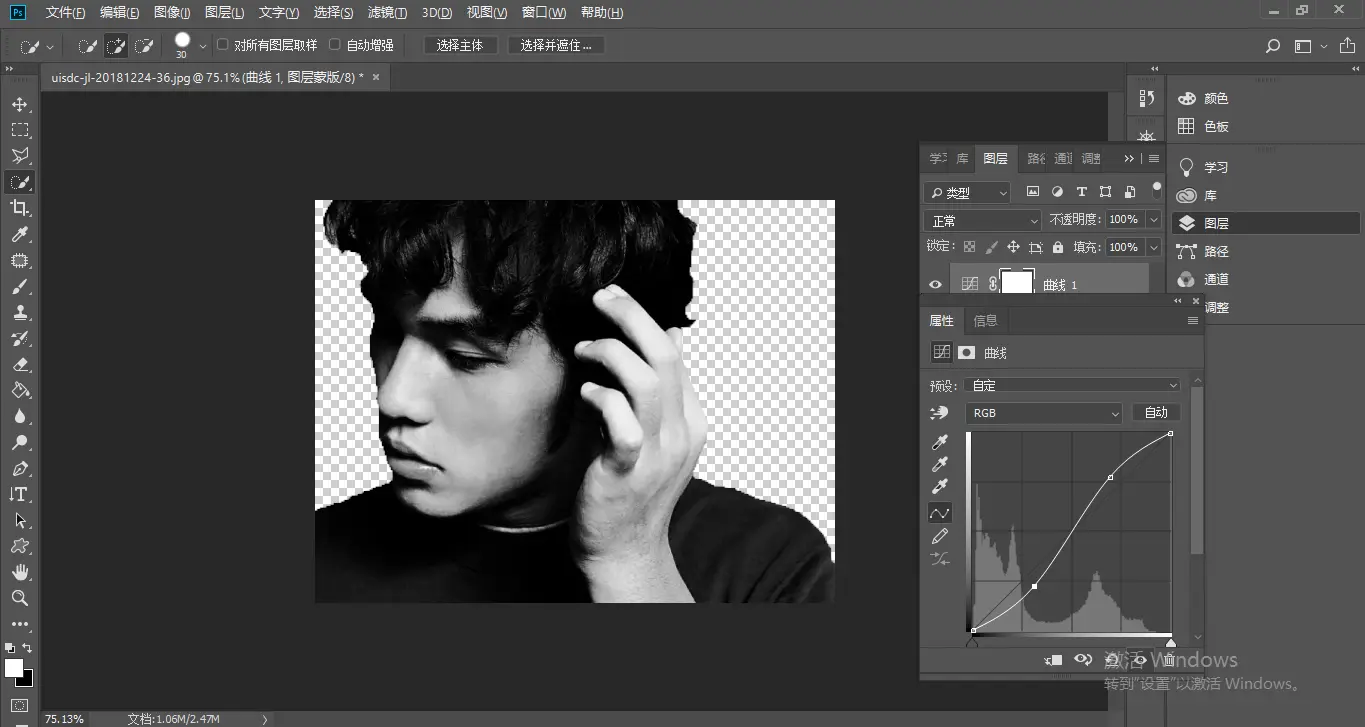Pick the gray point eyedropper in Curves

pyautogui.click(x=940, y=464)
